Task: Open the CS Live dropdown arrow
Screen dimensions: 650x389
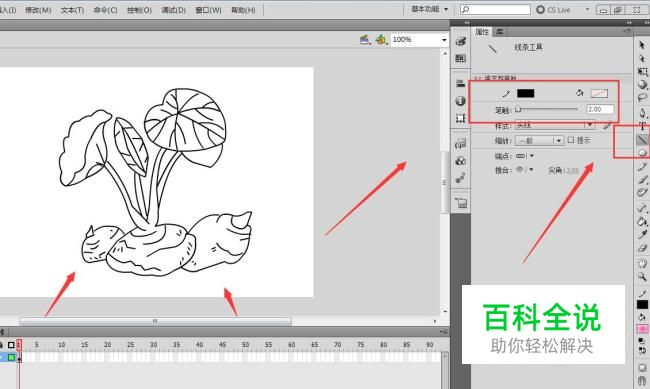Action: point(587,9)
